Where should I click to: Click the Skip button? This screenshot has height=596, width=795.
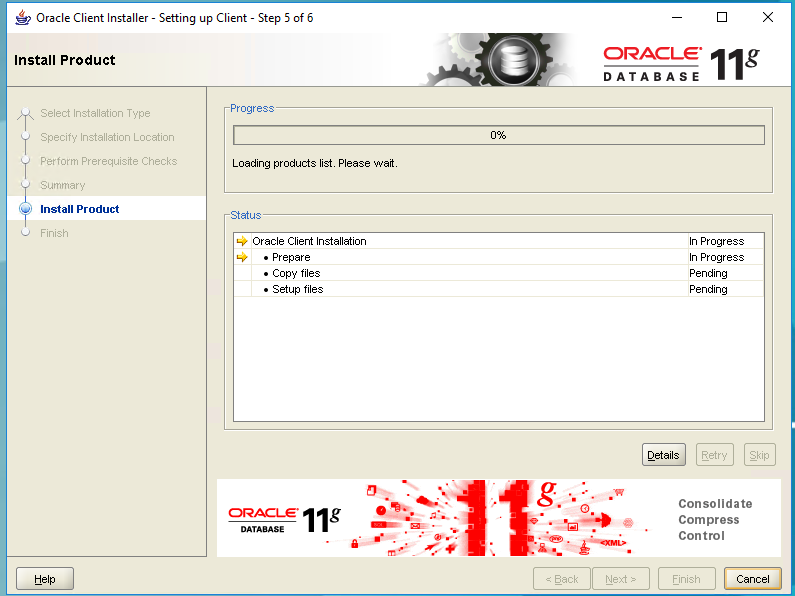[x=759, y=455]
